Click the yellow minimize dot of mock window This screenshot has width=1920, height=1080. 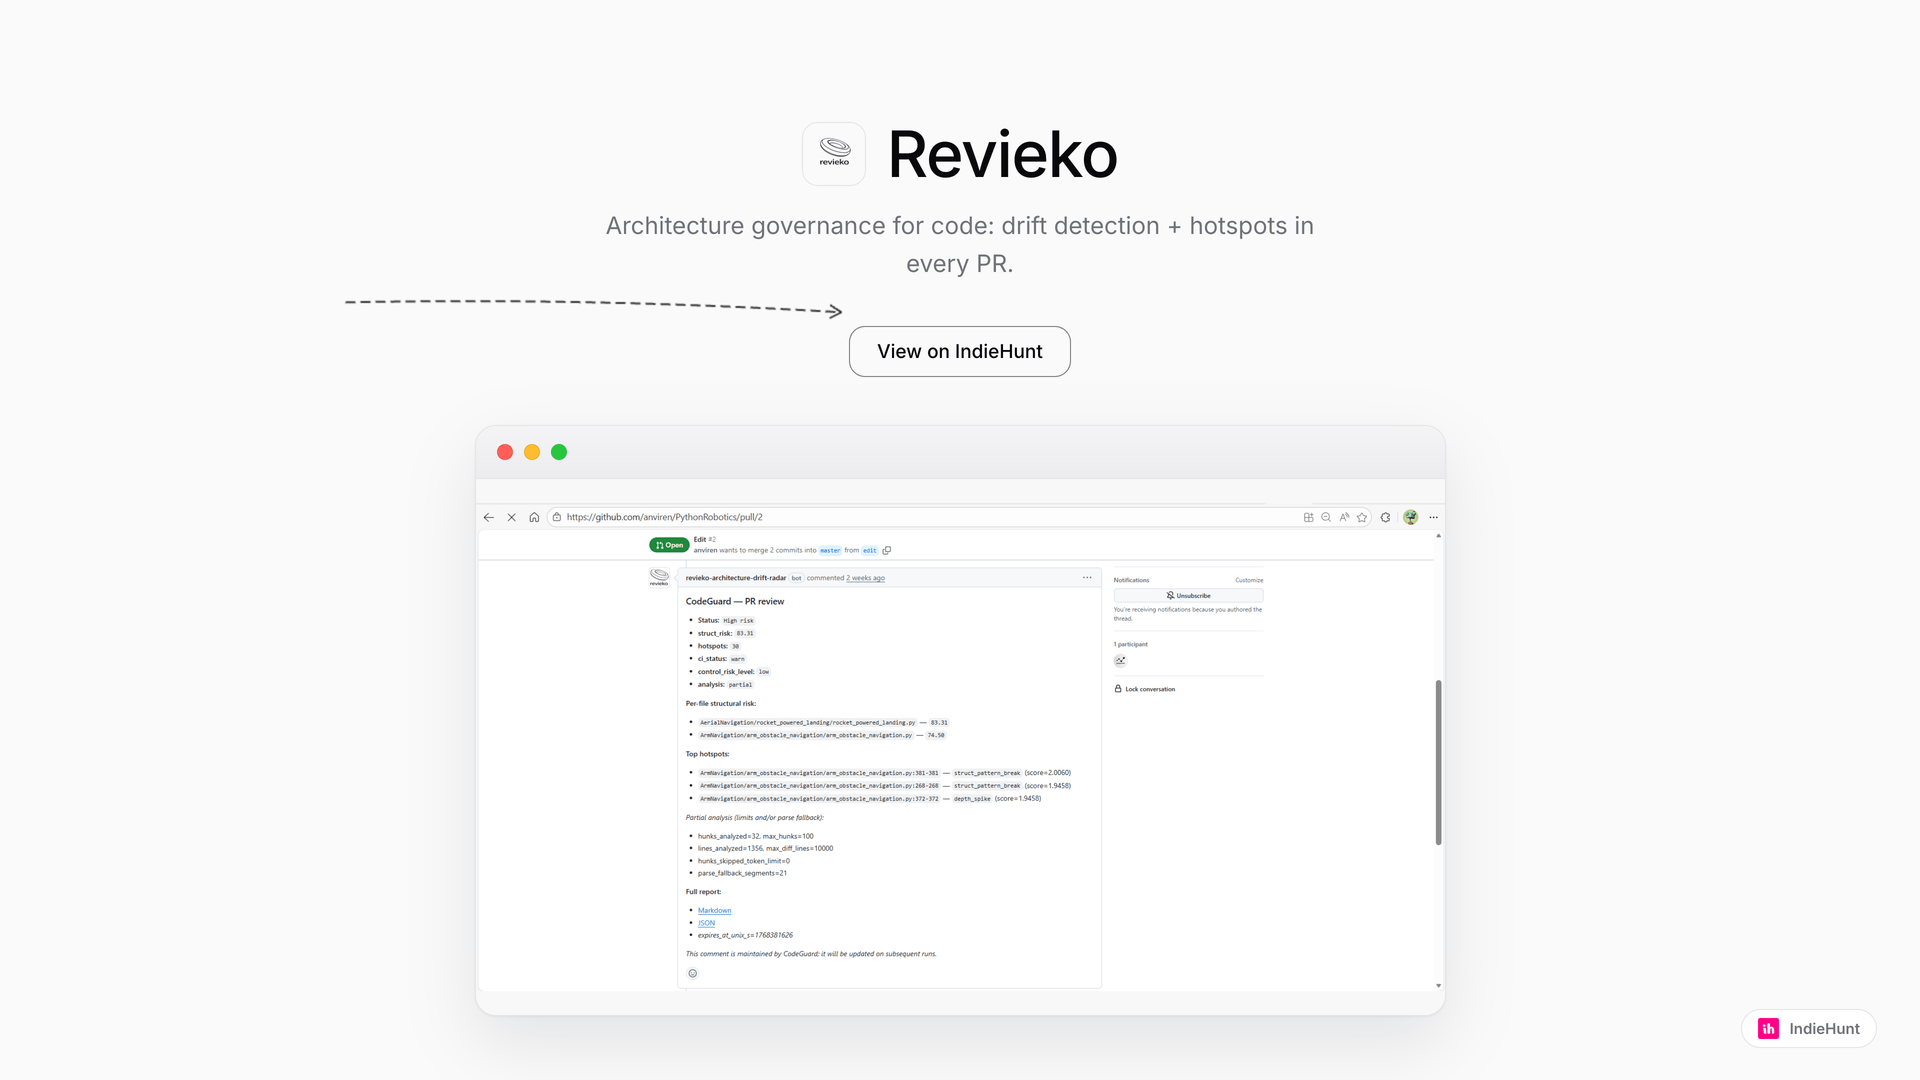click(532, 452)
